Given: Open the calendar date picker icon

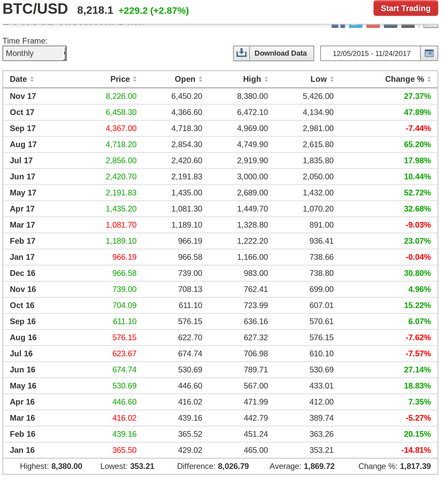Looking at the screenshot, I should coord(429,53).
